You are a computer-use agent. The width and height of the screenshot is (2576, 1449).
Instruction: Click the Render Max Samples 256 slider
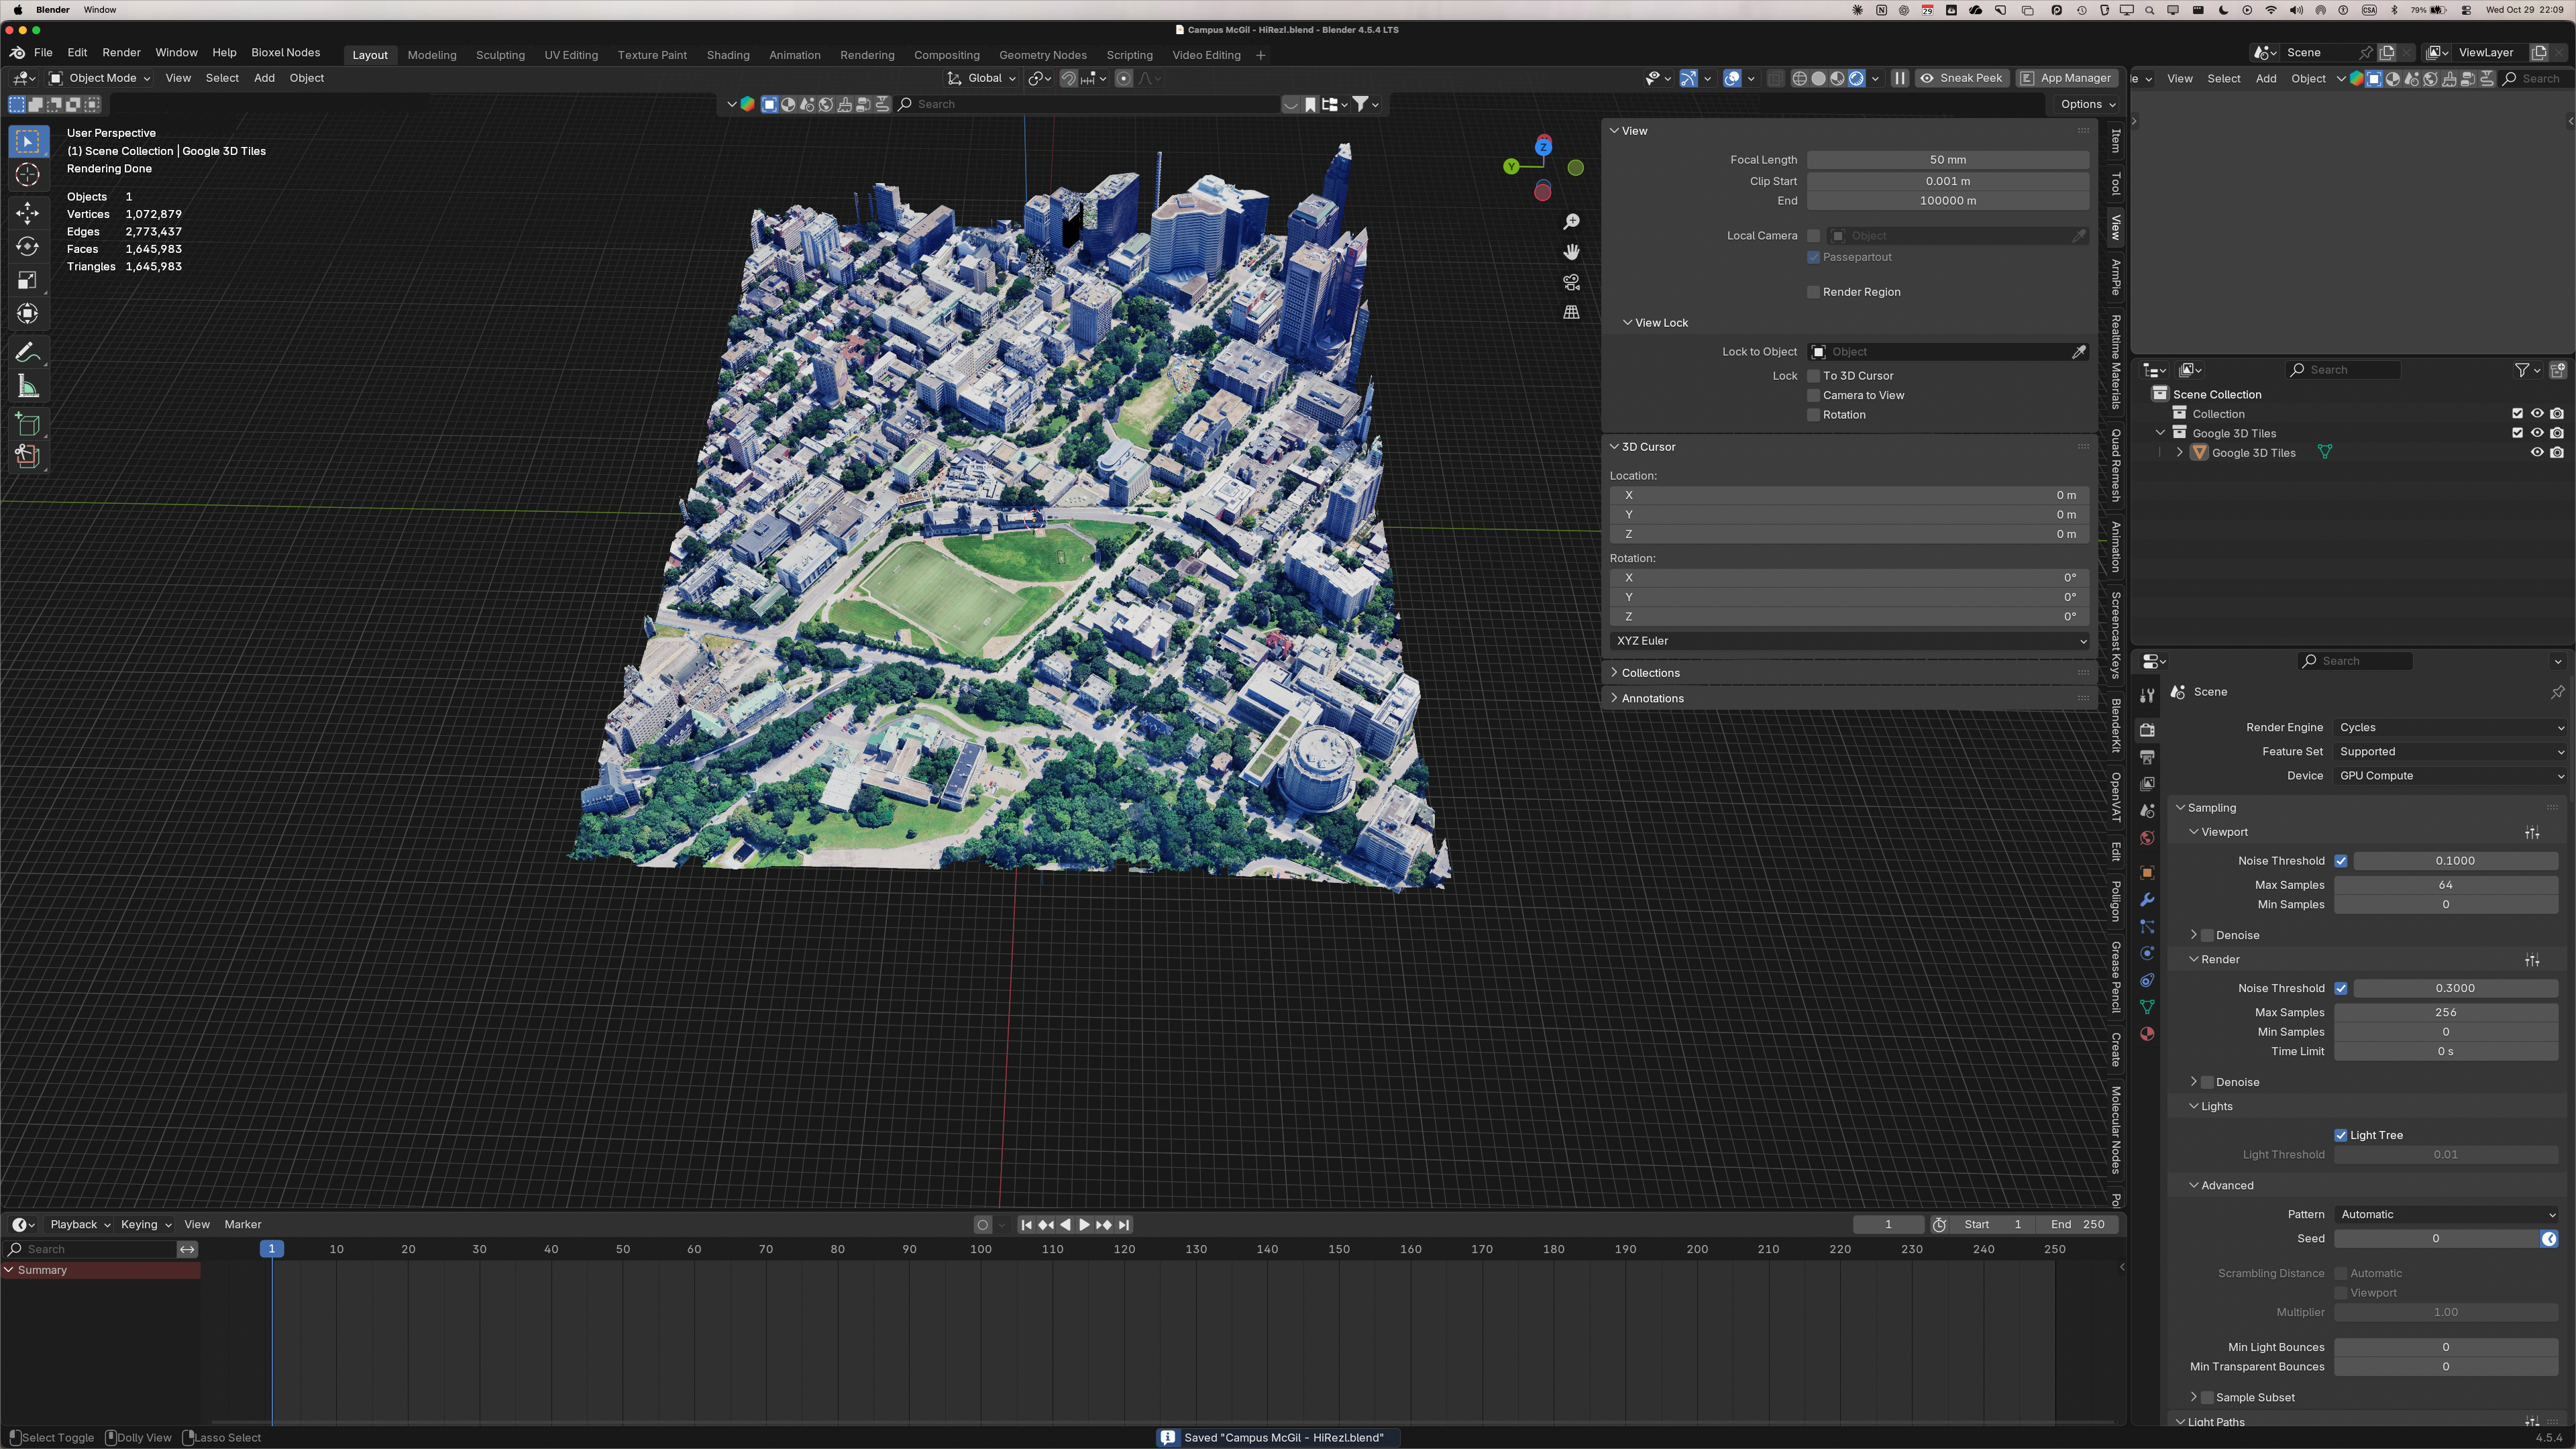click(x=2446, y=1012)
